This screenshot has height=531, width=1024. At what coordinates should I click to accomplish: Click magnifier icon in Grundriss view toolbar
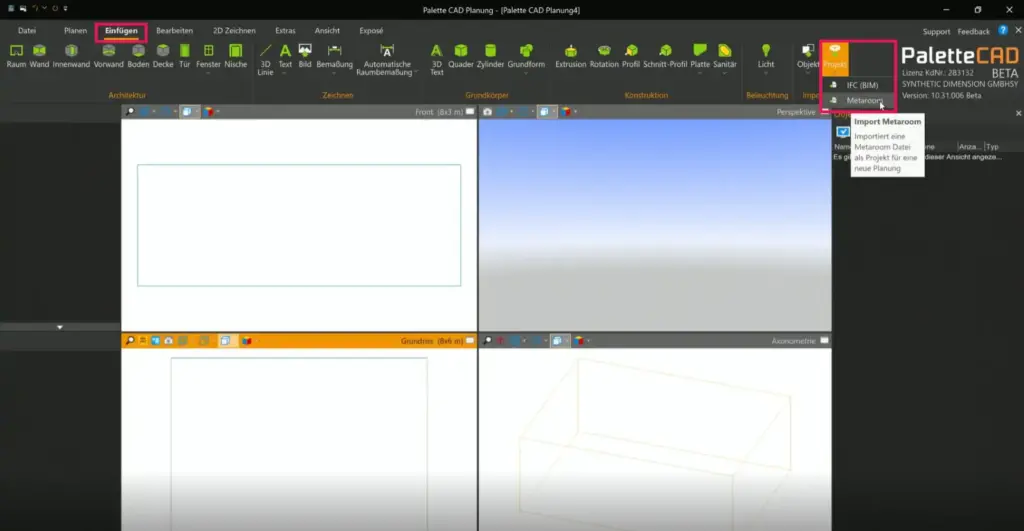point(129,341)
